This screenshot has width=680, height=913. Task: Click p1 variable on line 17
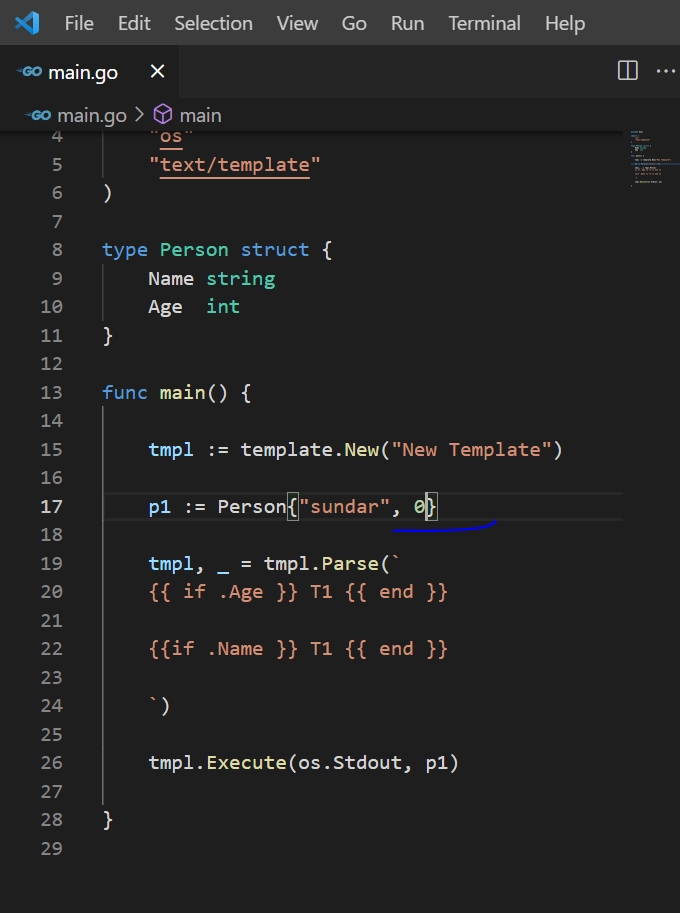160,507
